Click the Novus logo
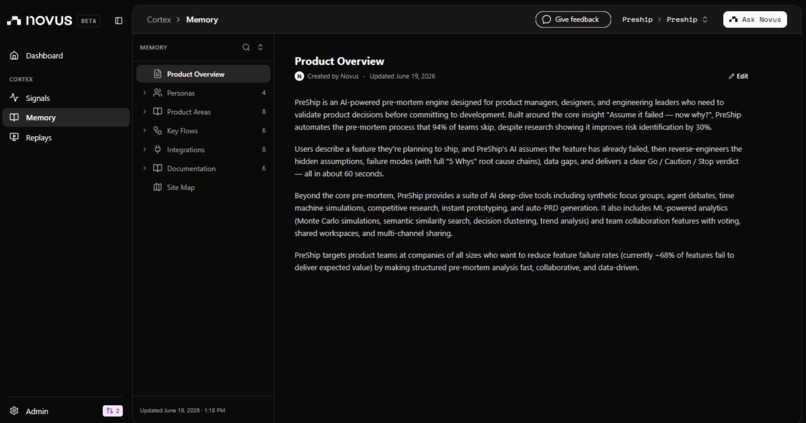The width and height of the screenshot is (806, 423). pos(40,21)
